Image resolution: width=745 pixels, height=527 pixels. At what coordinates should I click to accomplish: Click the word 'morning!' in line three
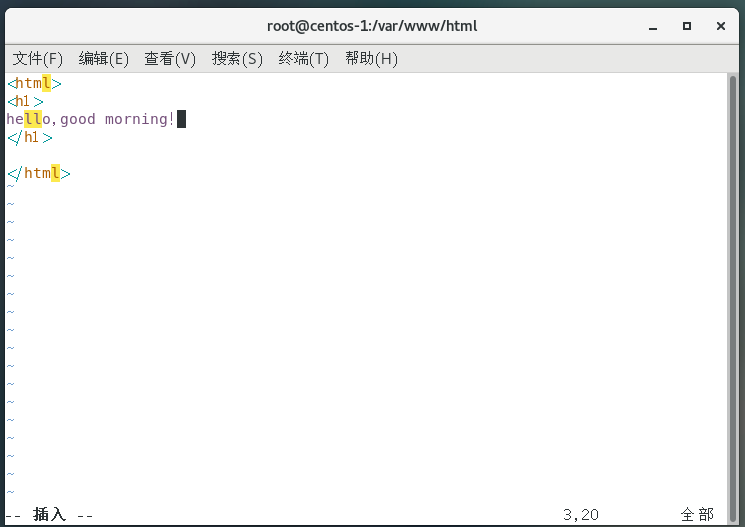[140, 119]
